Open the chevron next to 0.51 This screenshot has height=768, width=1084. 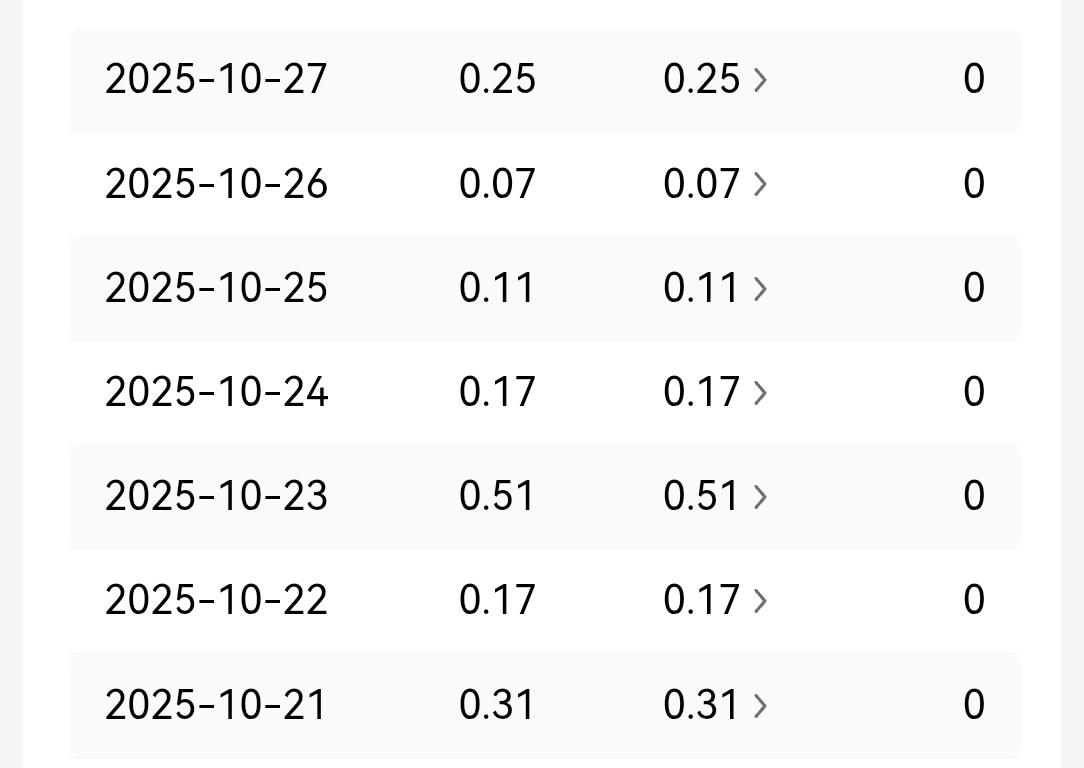tap(760, 497)
